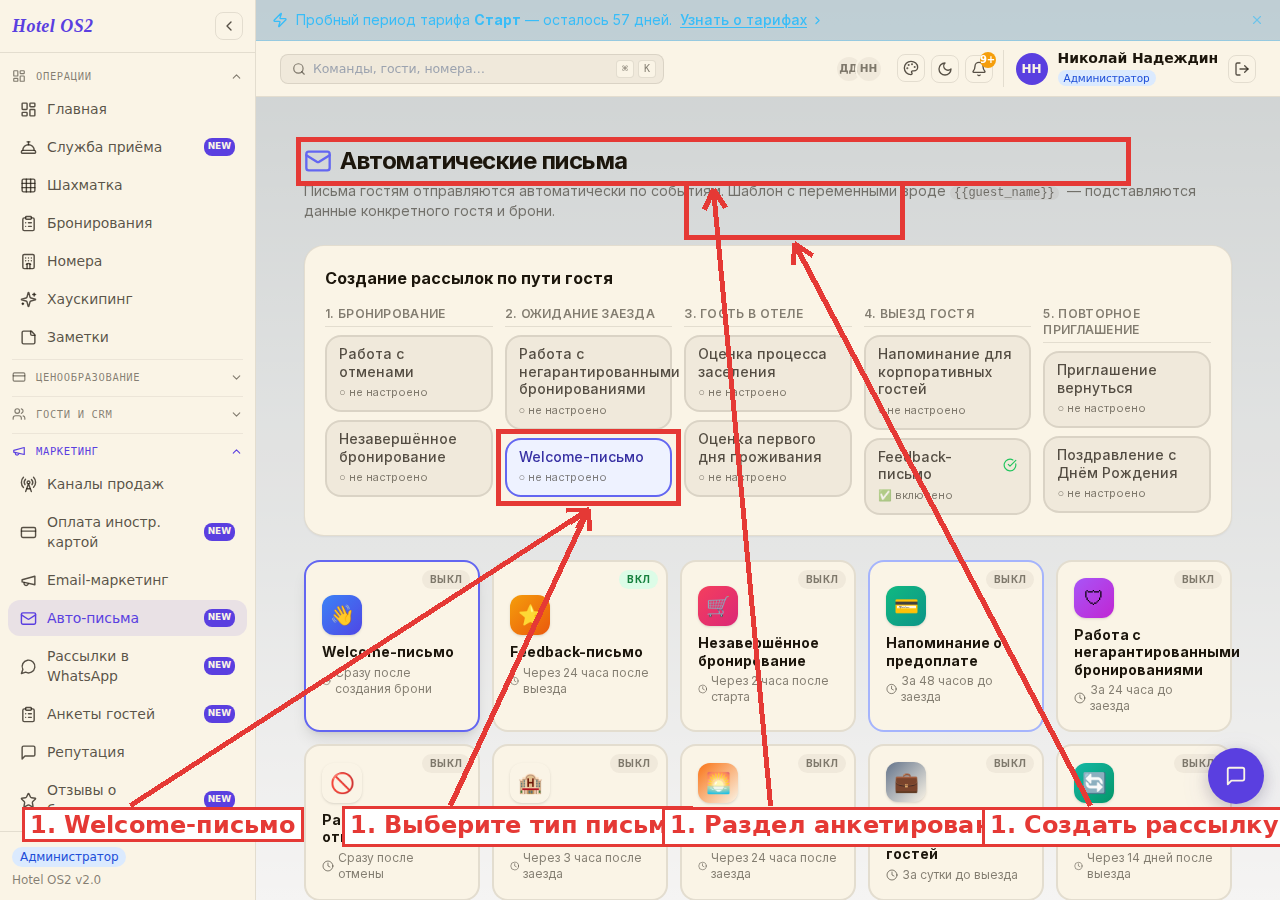Viewport: 1280px width, 900px height.
Task: Open Номера in the sidebar
Action: [x=127, y=261]
